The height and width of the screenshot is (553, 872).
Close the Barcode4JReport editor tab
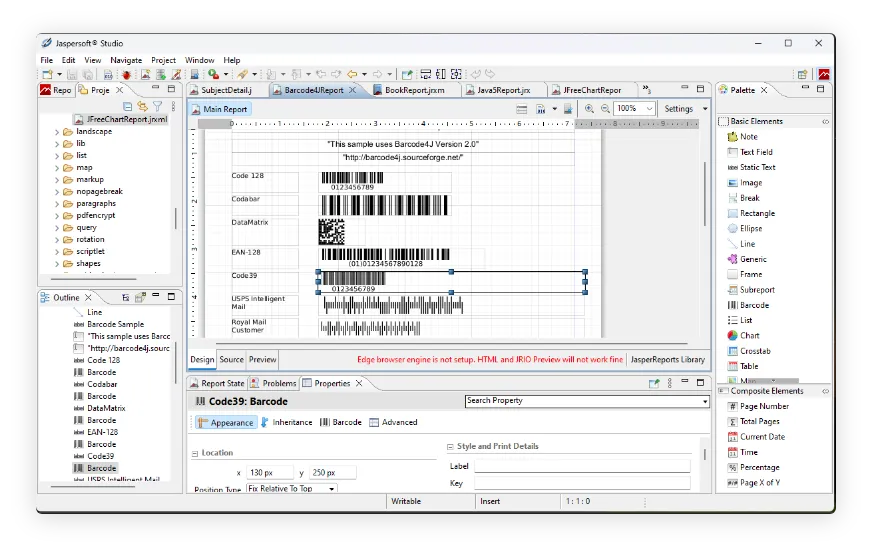click(353, 90)
